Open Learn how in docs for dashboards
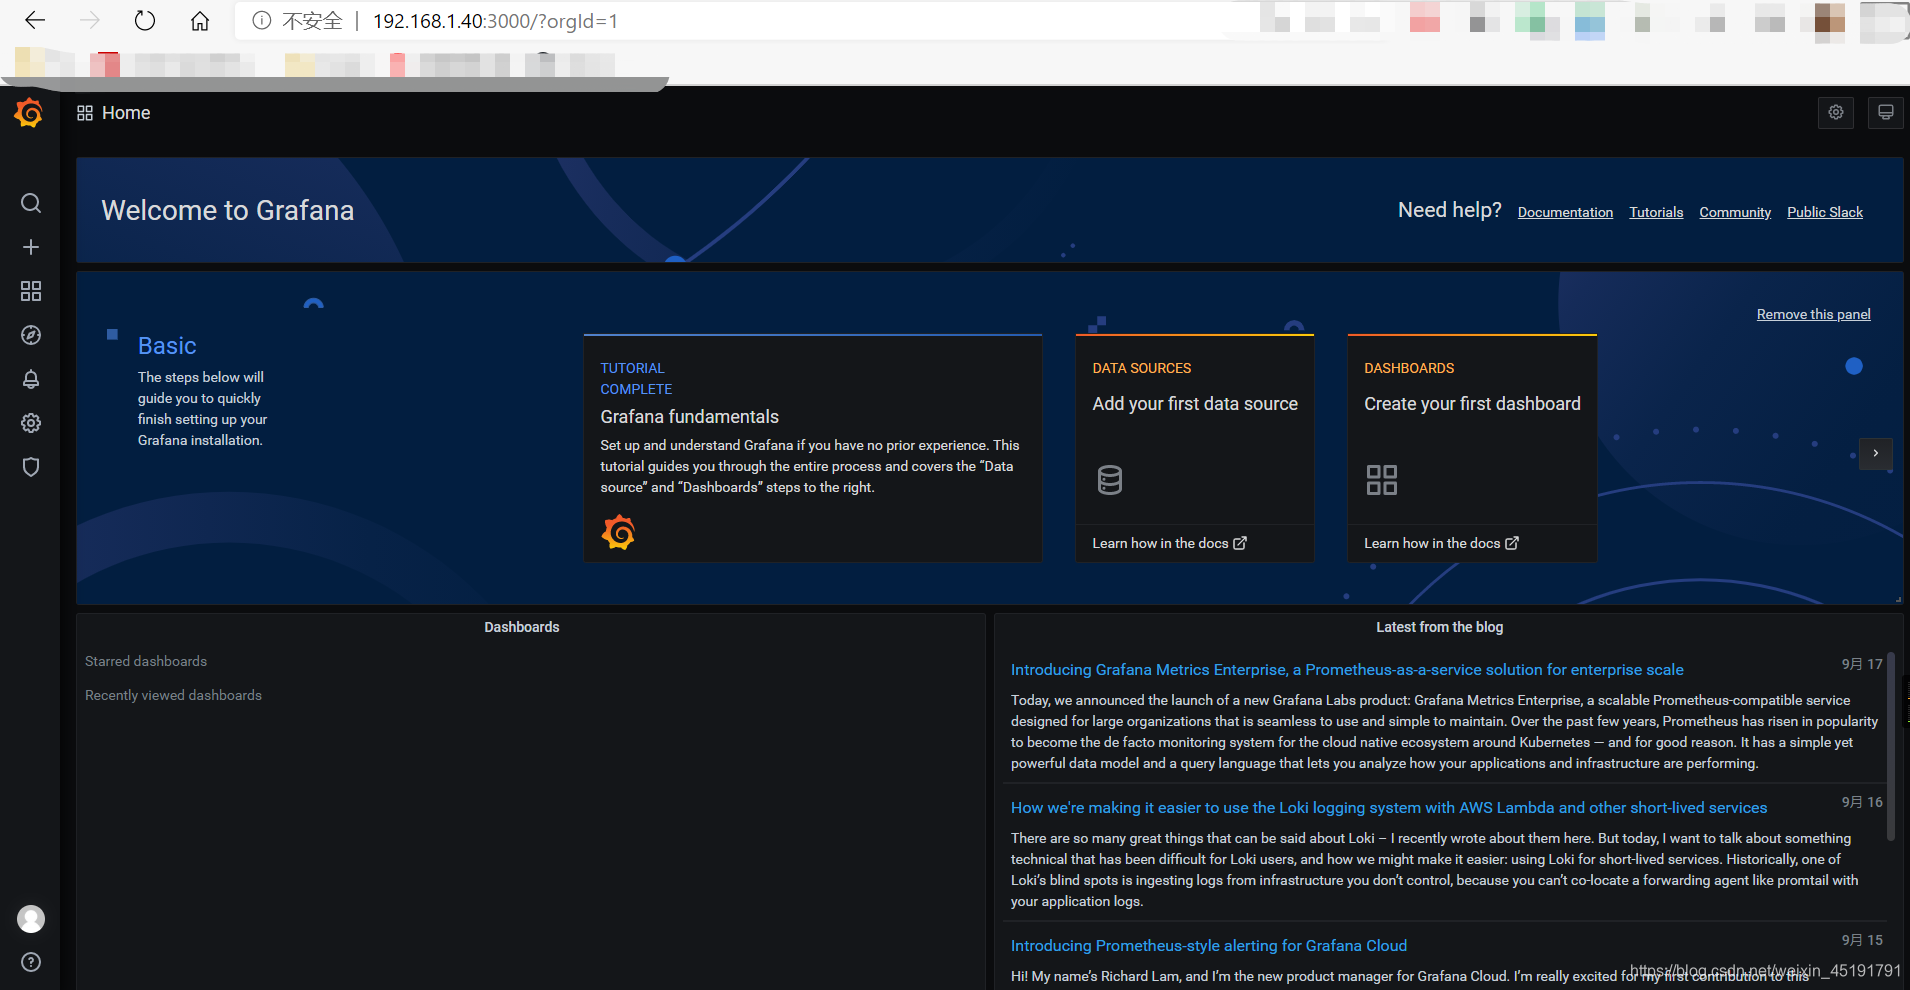 (1441, 543)
